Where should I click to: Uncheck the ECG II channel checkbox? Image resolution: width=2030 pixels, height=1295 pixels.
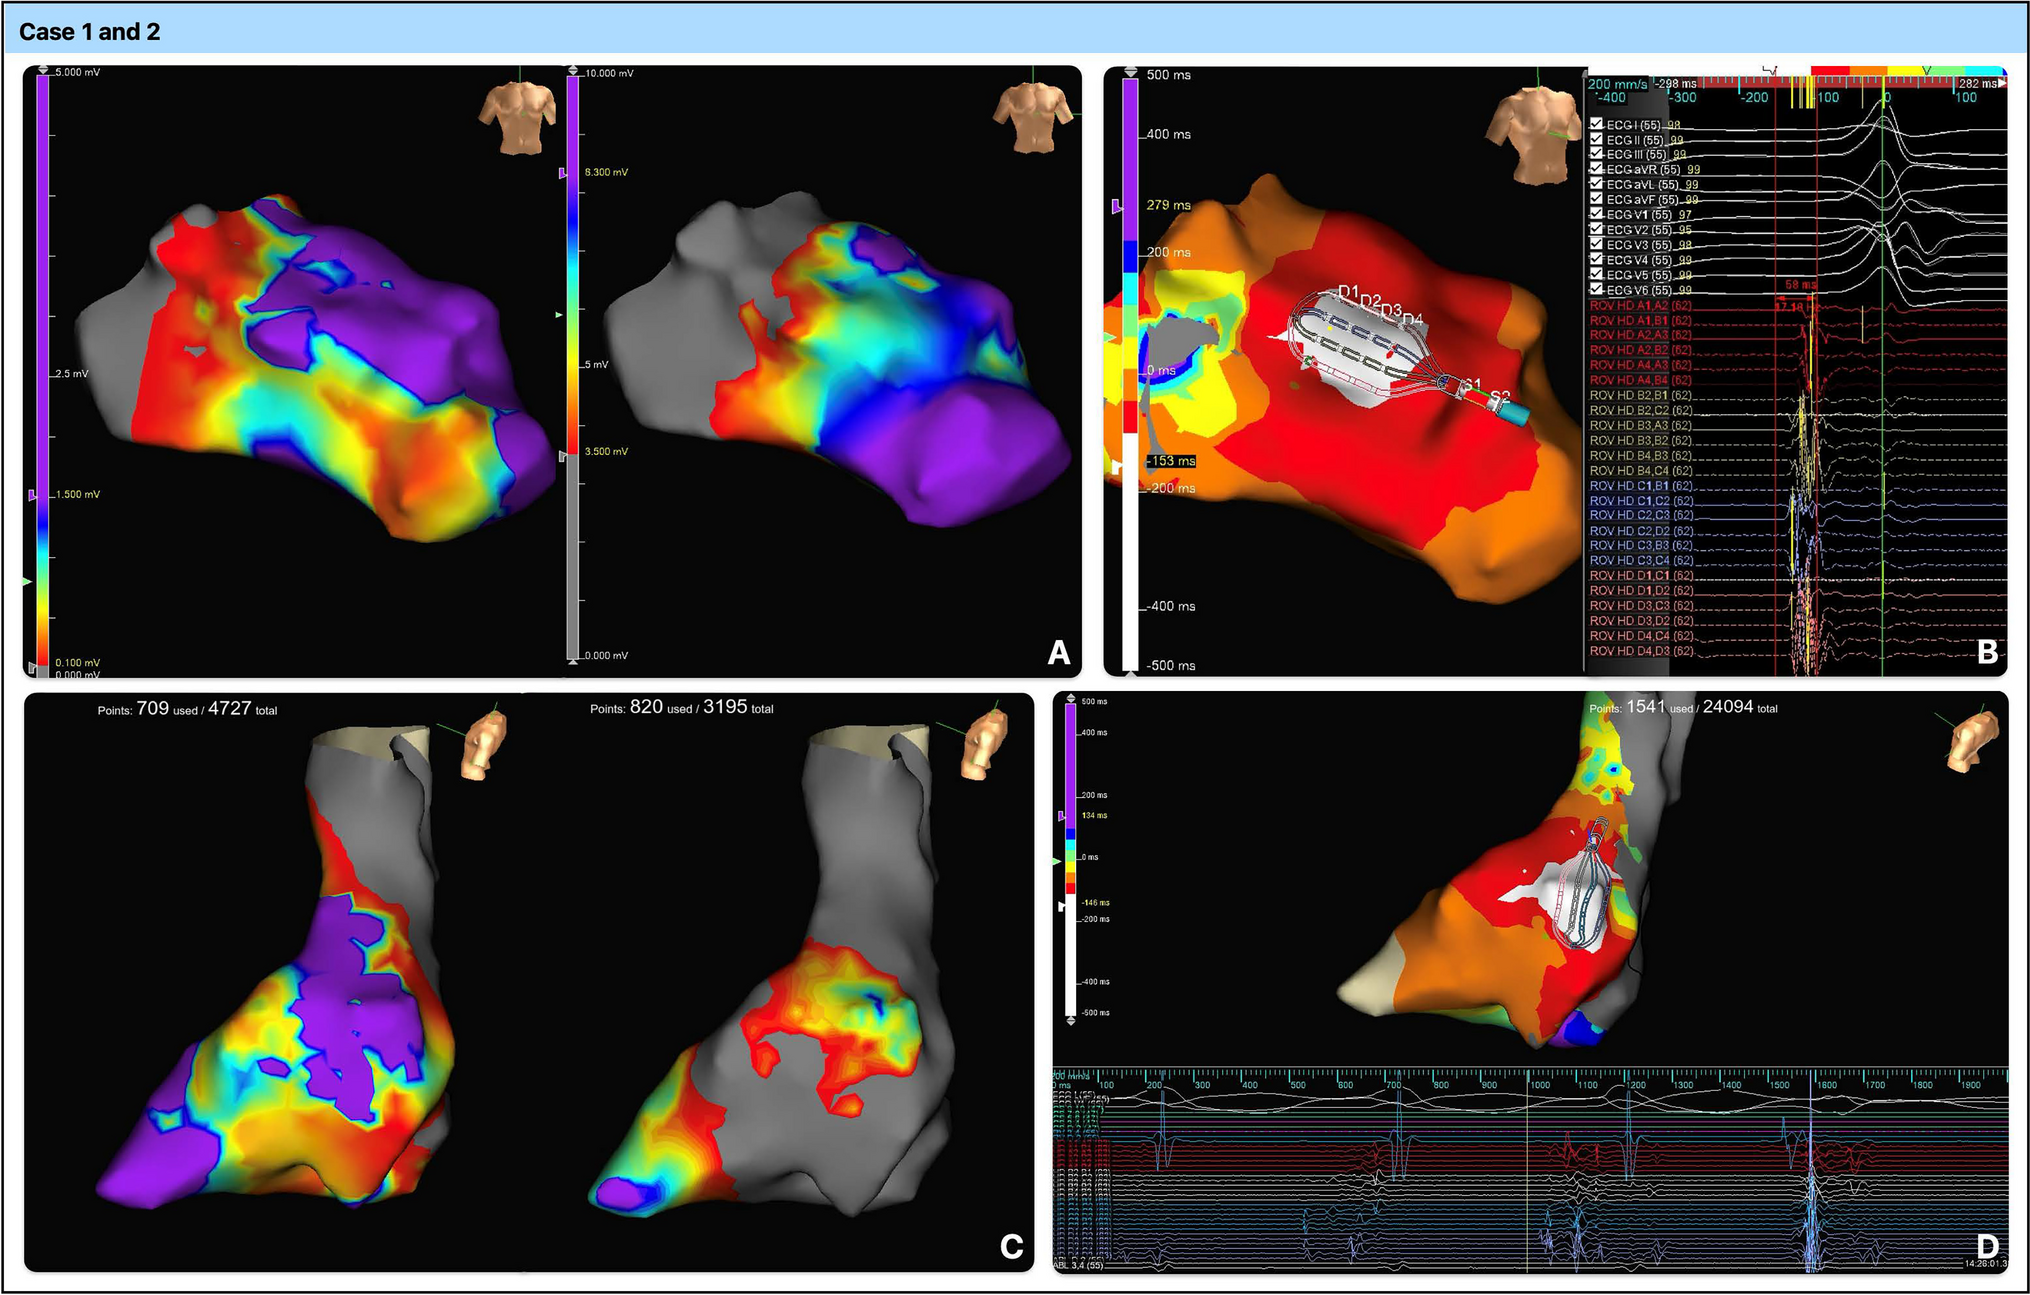point(1596,139)
